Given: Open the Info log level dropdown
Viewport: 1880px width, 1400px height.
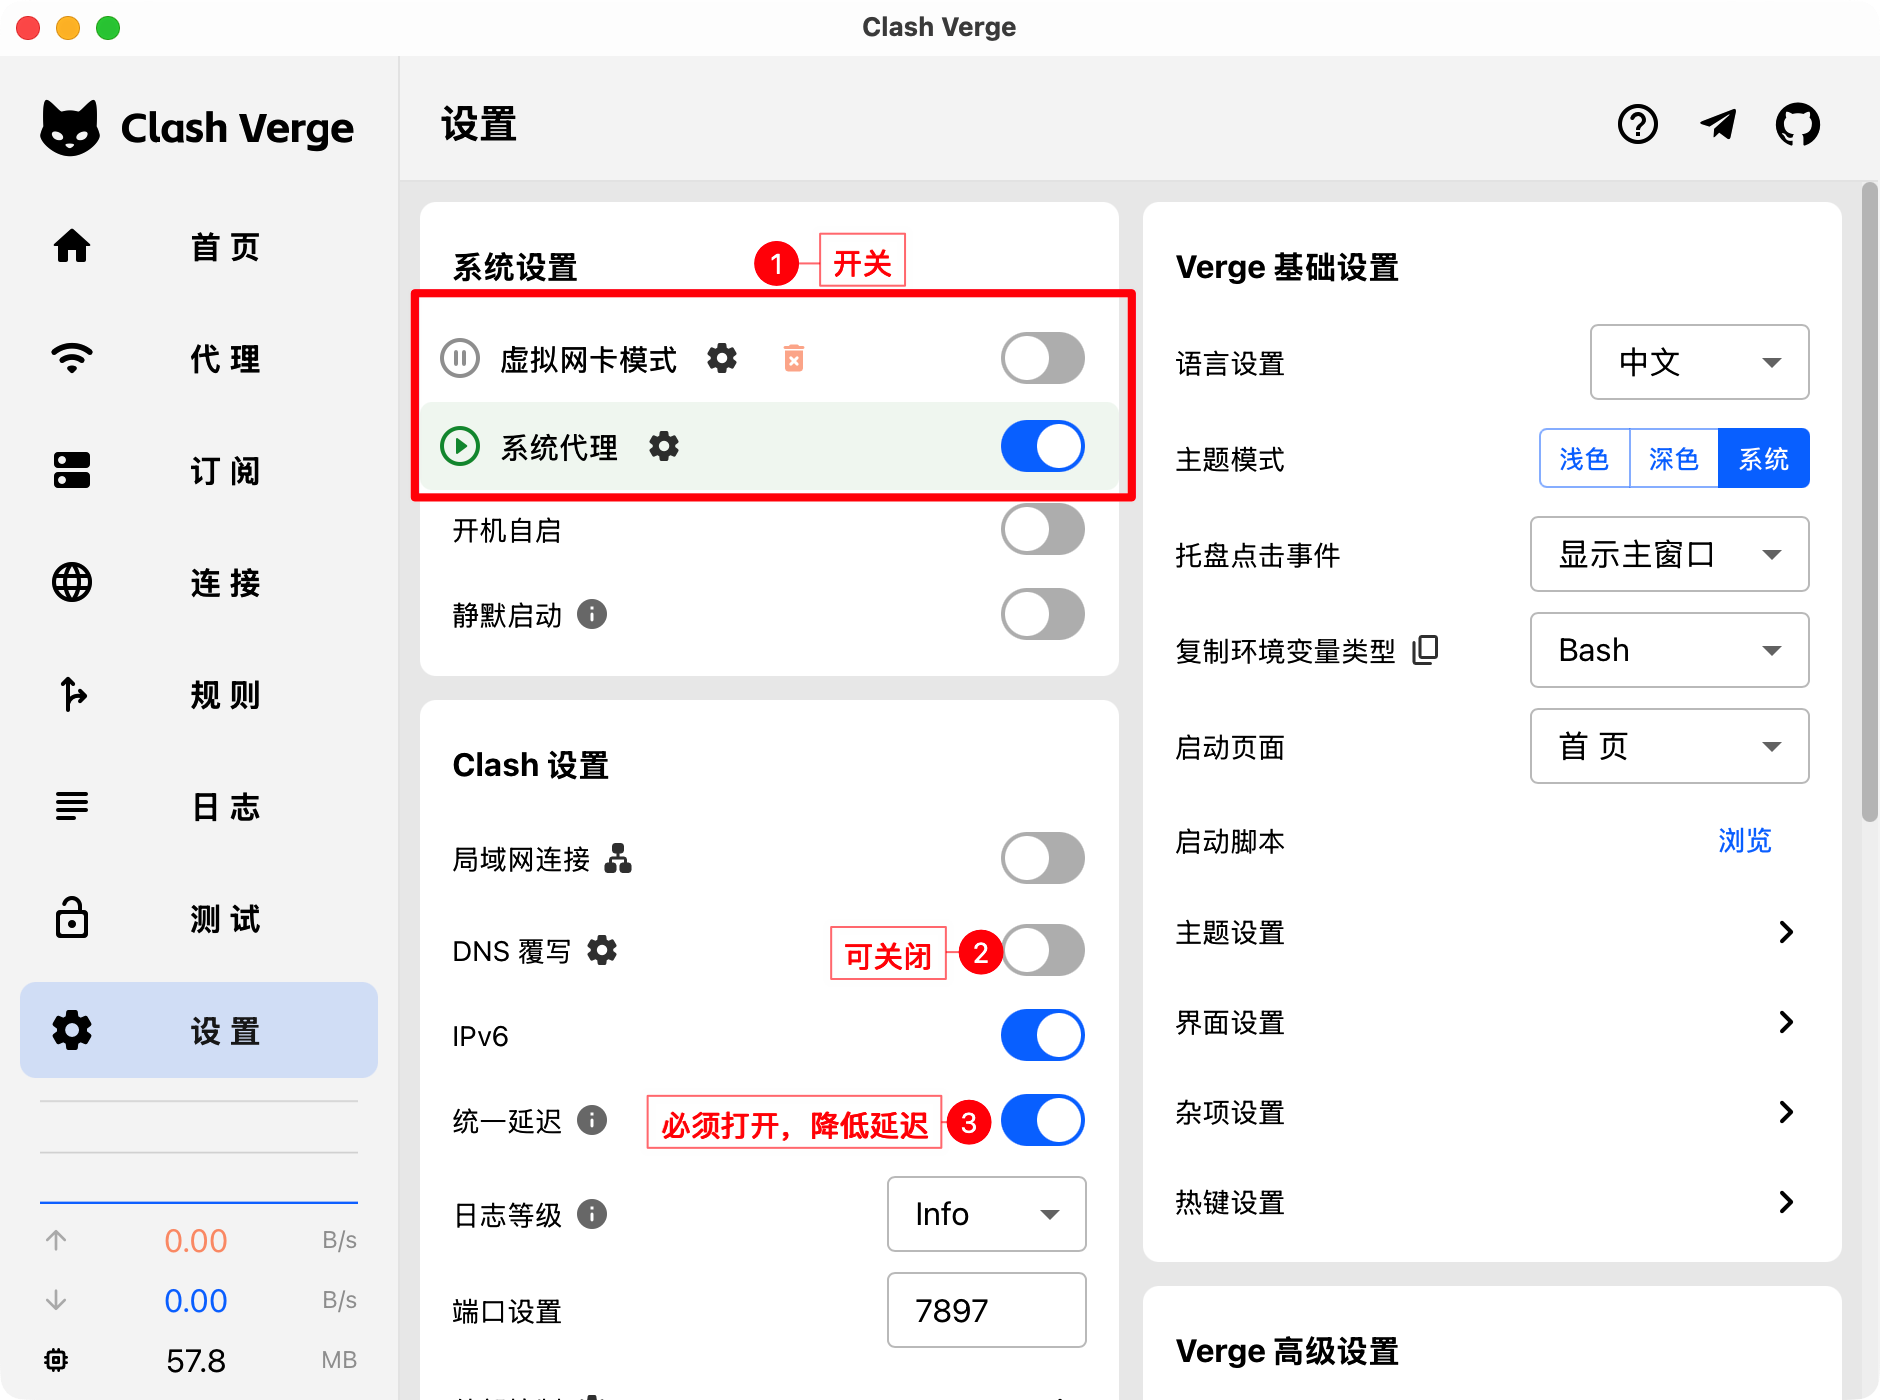Looking at the screenshot, I should coord(986,1214).
